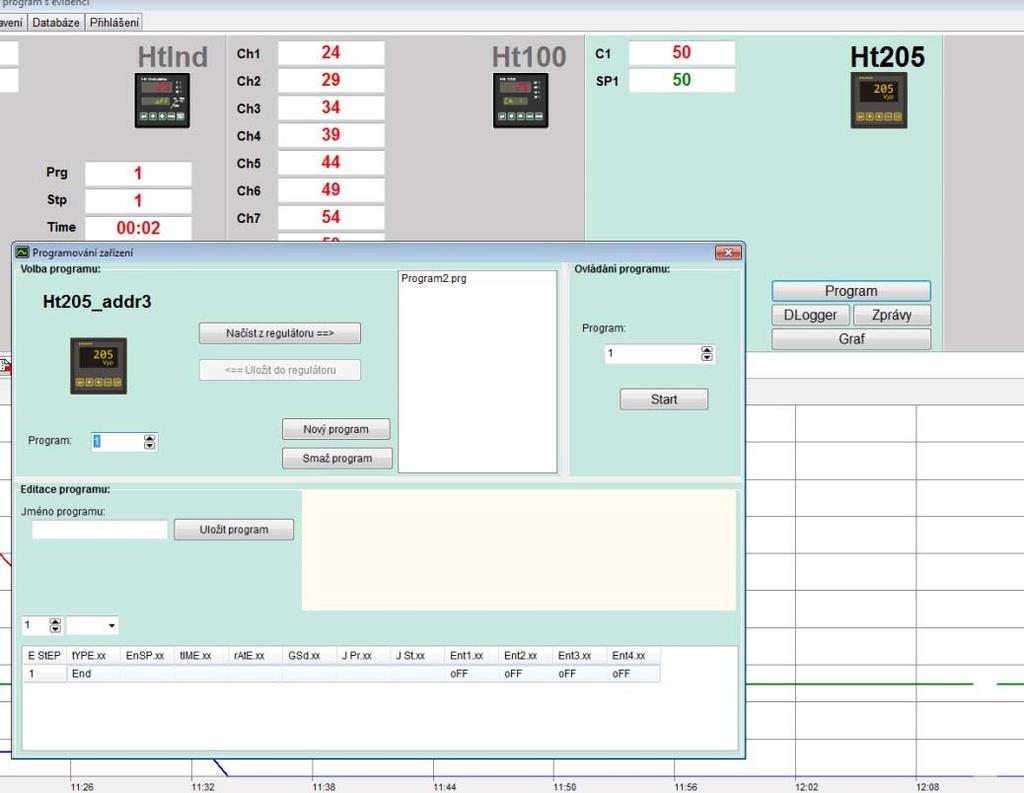The image size is (1024, 793).
Task: Click the GSd.xx column header
Action: pos(310,655)
